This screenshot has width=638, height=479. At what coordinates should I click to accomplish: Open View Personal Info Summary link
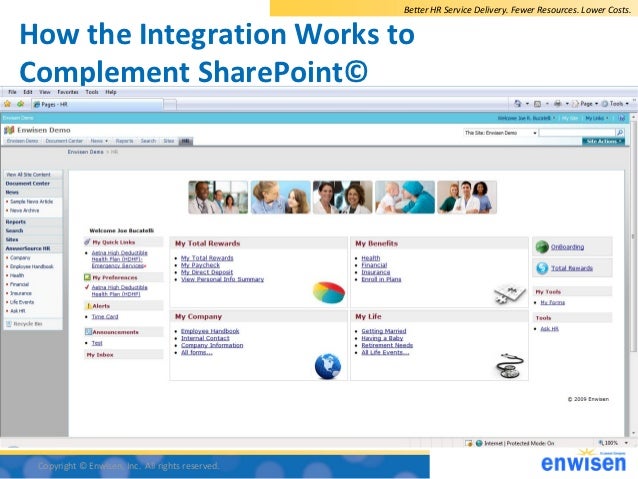click(223, 279)
